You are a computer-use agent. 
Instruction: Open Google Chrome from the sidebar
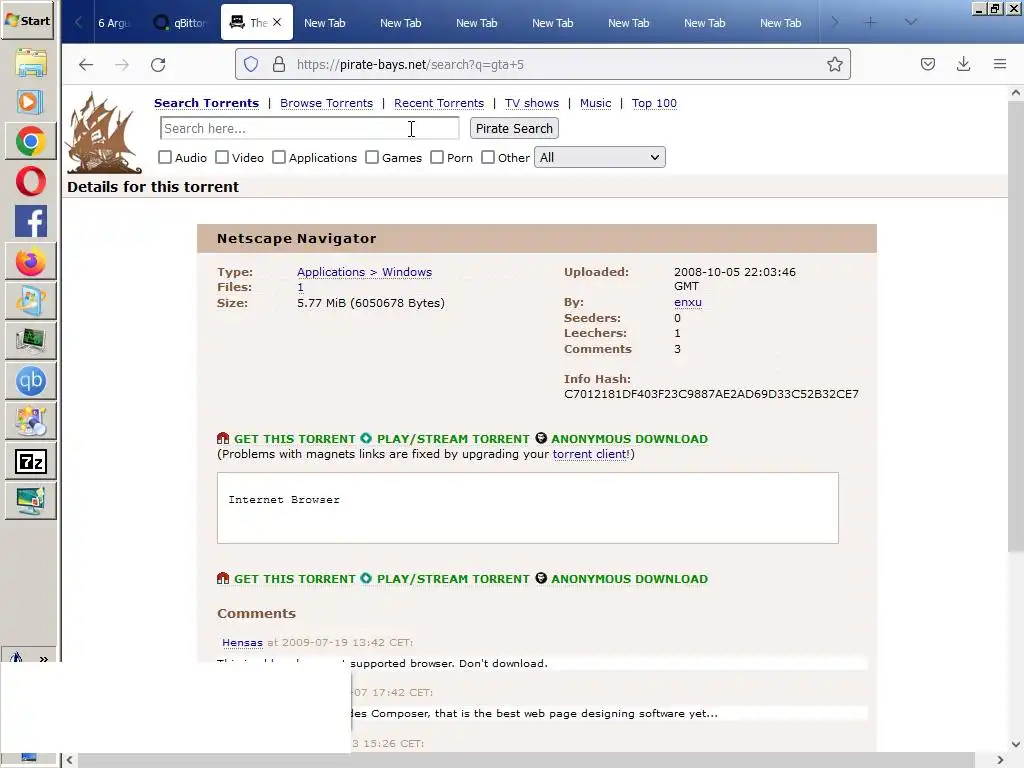[31, 142]
